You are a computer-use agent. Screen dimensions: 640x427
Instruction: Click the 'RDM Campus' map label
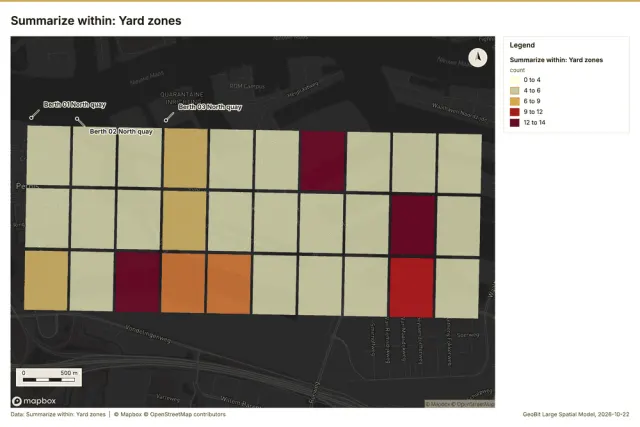pyautogui.click(x=247, y=86)
